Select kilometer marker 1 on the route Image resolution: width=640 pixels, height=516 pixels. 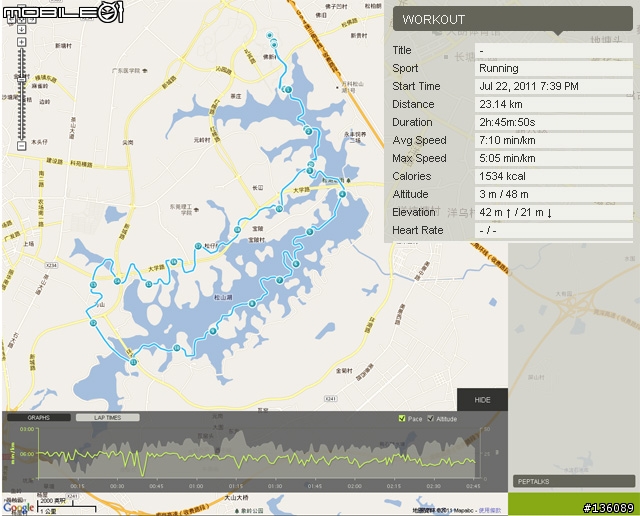pyautogui.click(x=288, y=90)
